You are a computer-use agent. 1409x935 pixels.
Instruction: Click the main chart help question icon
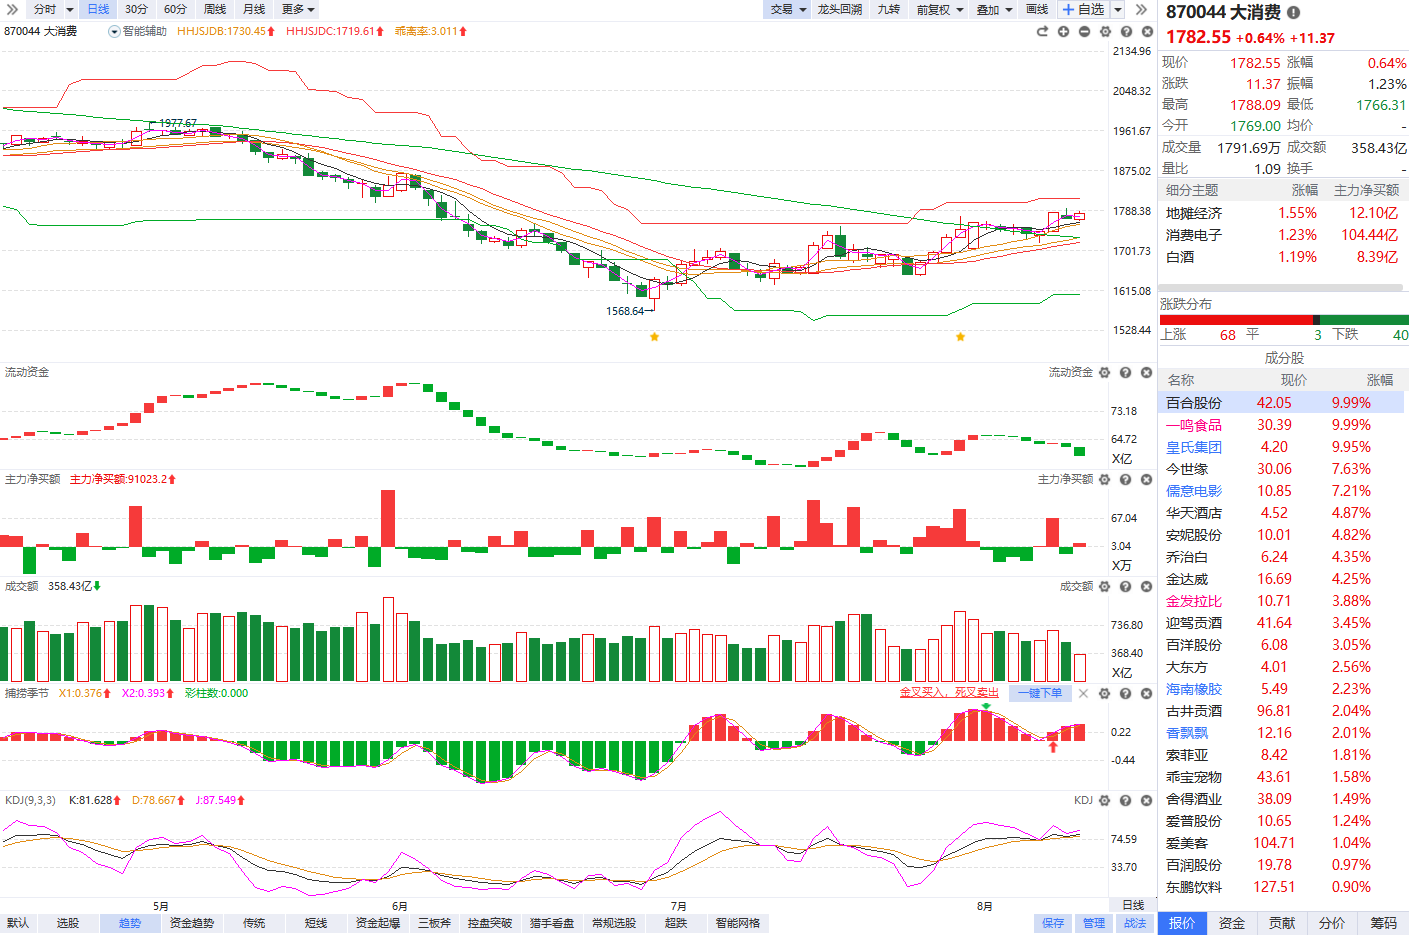tap(1126, 31)
